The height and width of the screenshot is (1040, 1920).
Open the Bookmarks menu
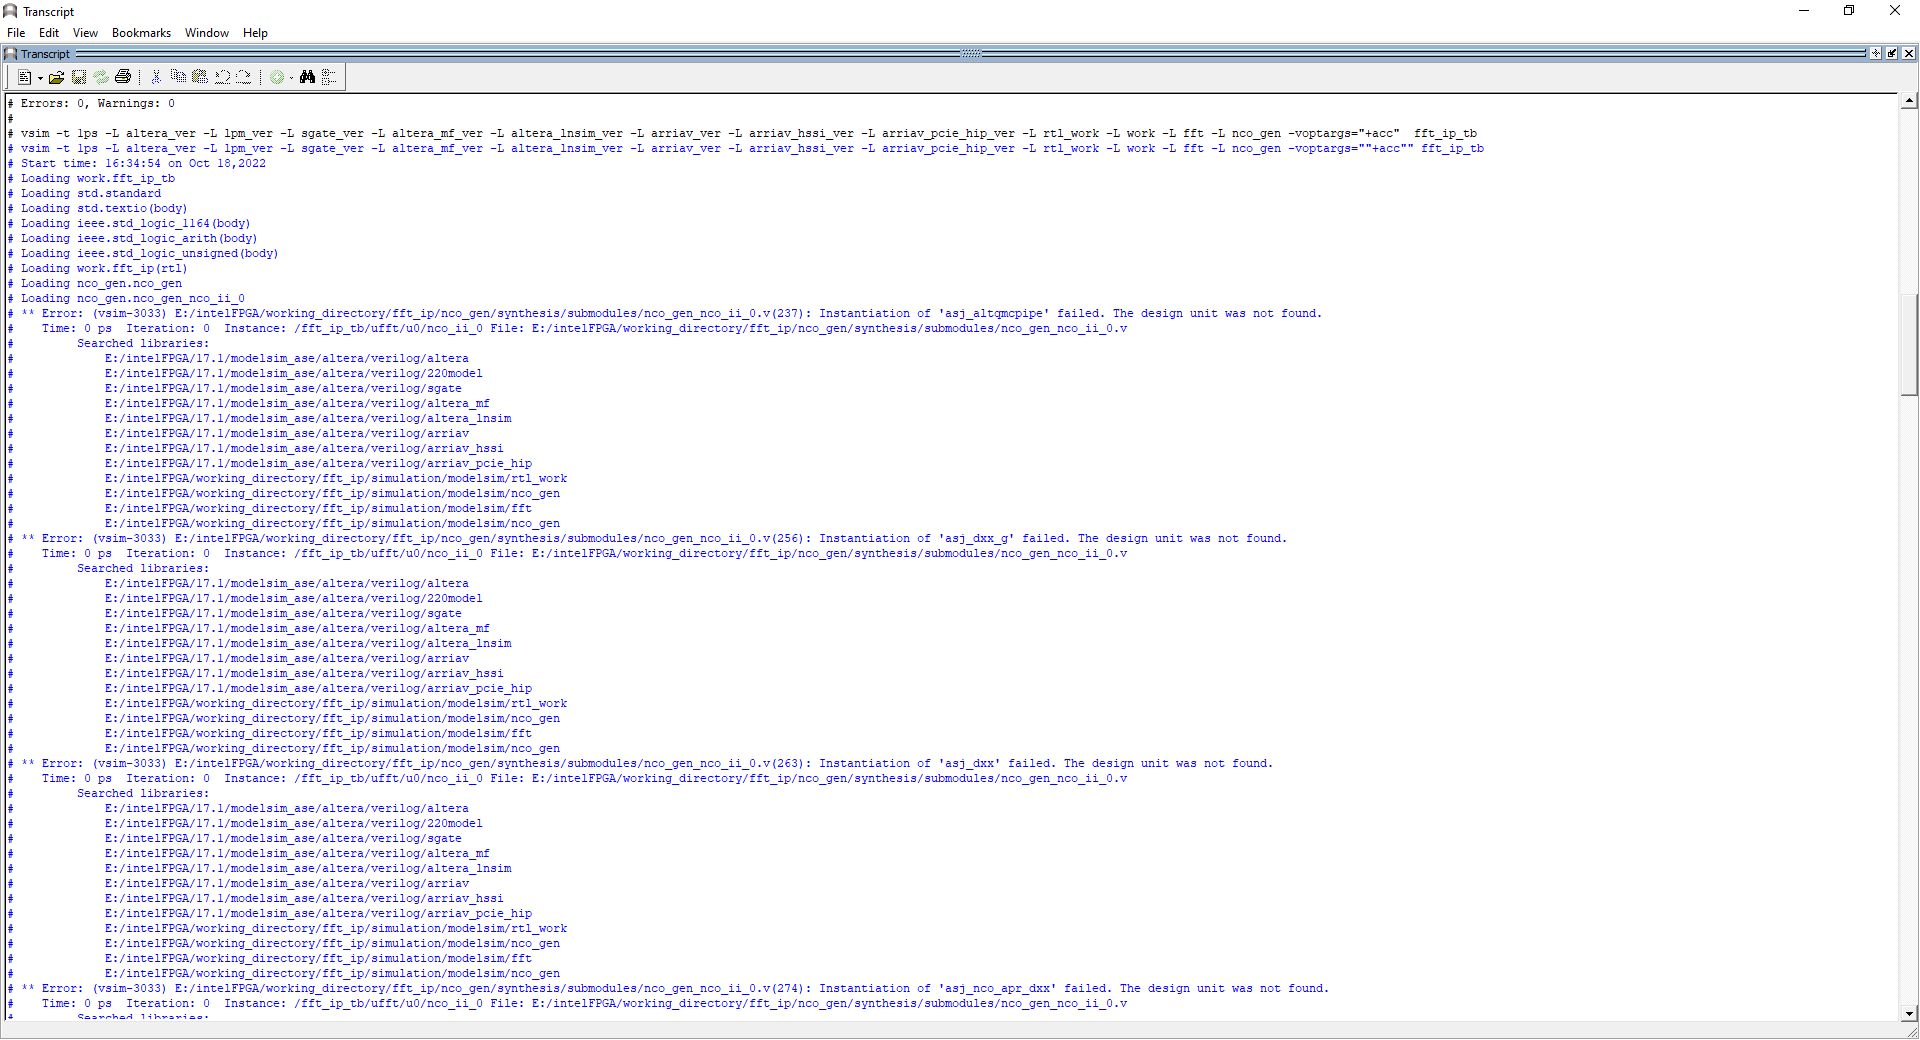pyautogui.click(x=140, y=32)
